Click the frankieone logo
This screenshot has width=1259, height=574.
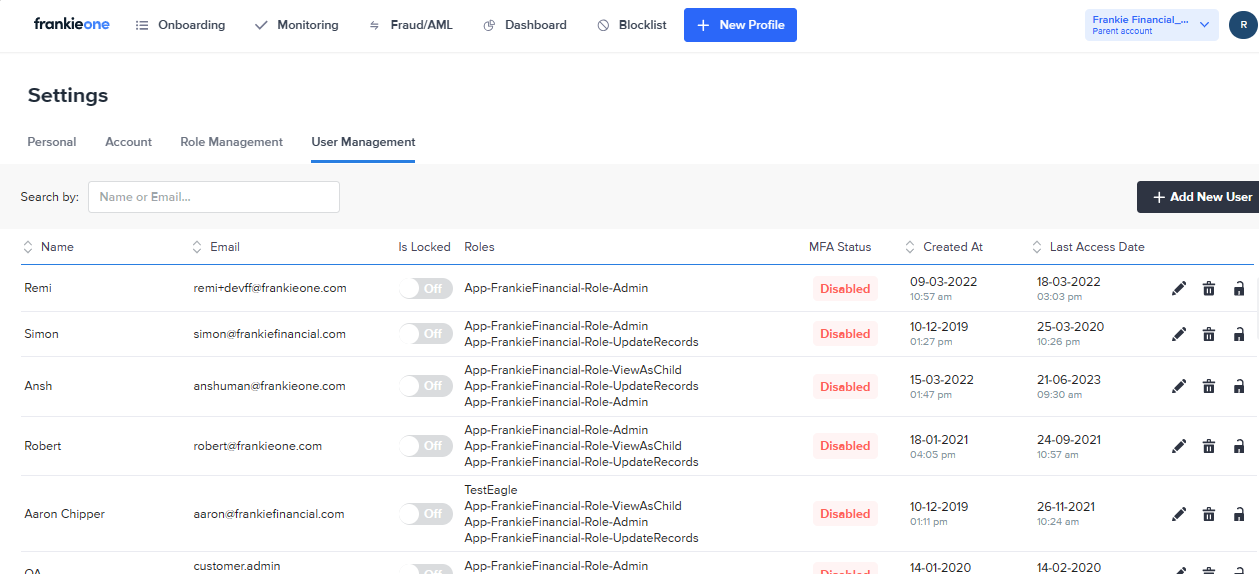click(x=71, y=24)
